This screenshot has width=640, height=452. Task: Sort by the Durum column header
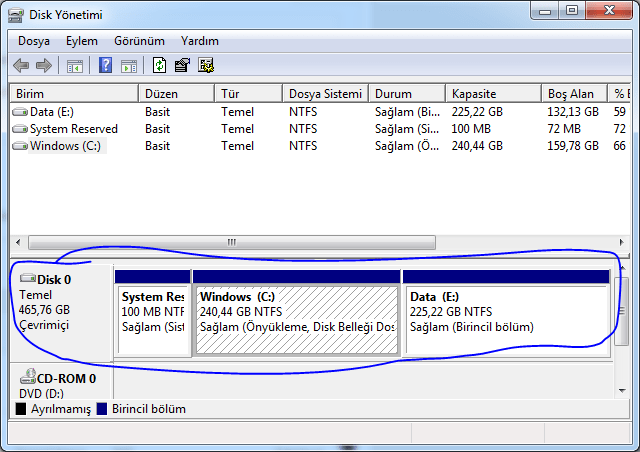click(407, 94)
